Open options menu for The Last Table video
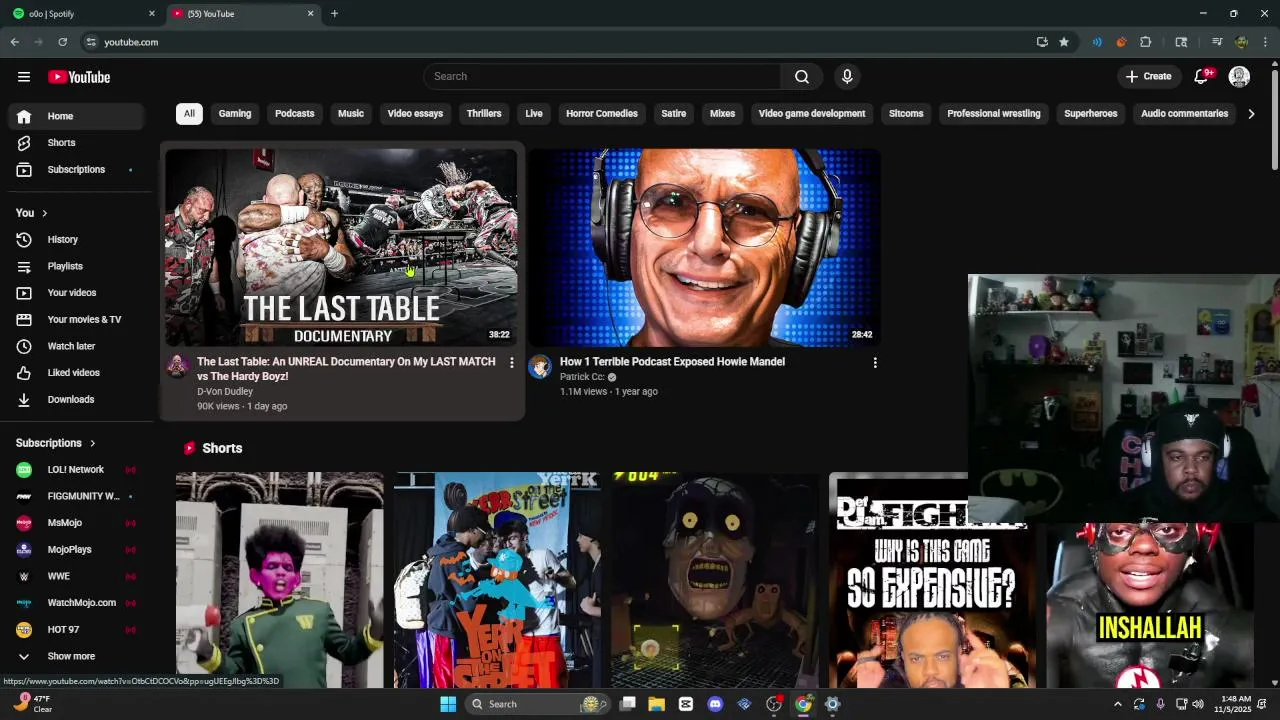The image size is (1280, 720). click(512, 363)
